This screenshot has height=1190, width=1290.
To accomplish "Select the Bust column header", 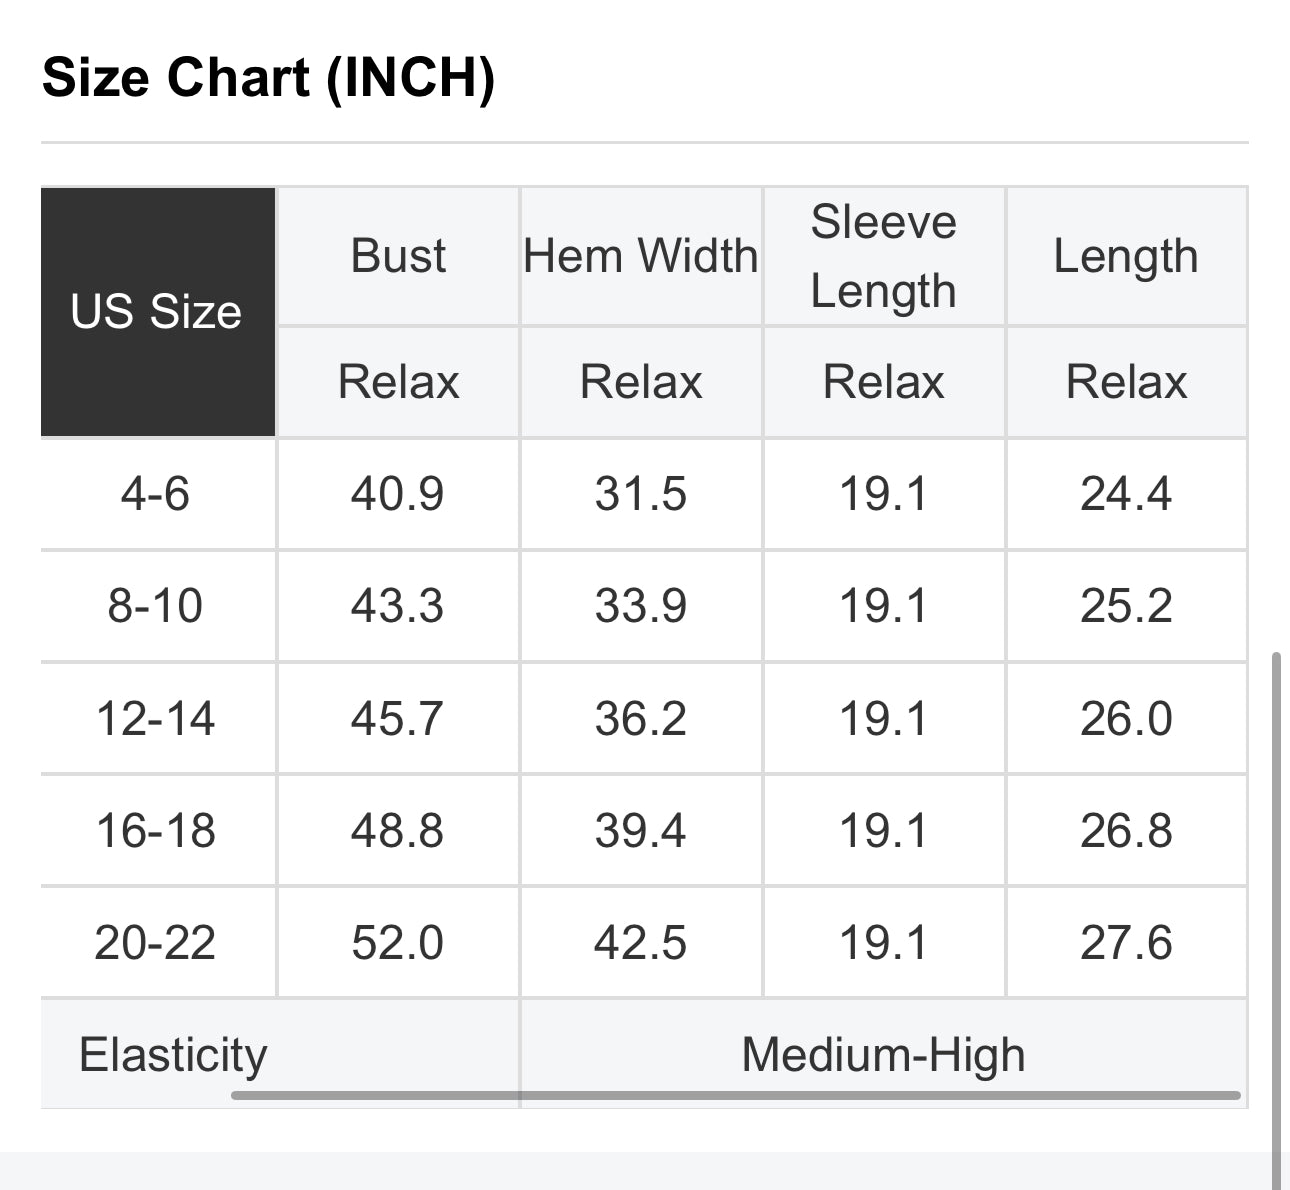I will [x=398, y=256].
